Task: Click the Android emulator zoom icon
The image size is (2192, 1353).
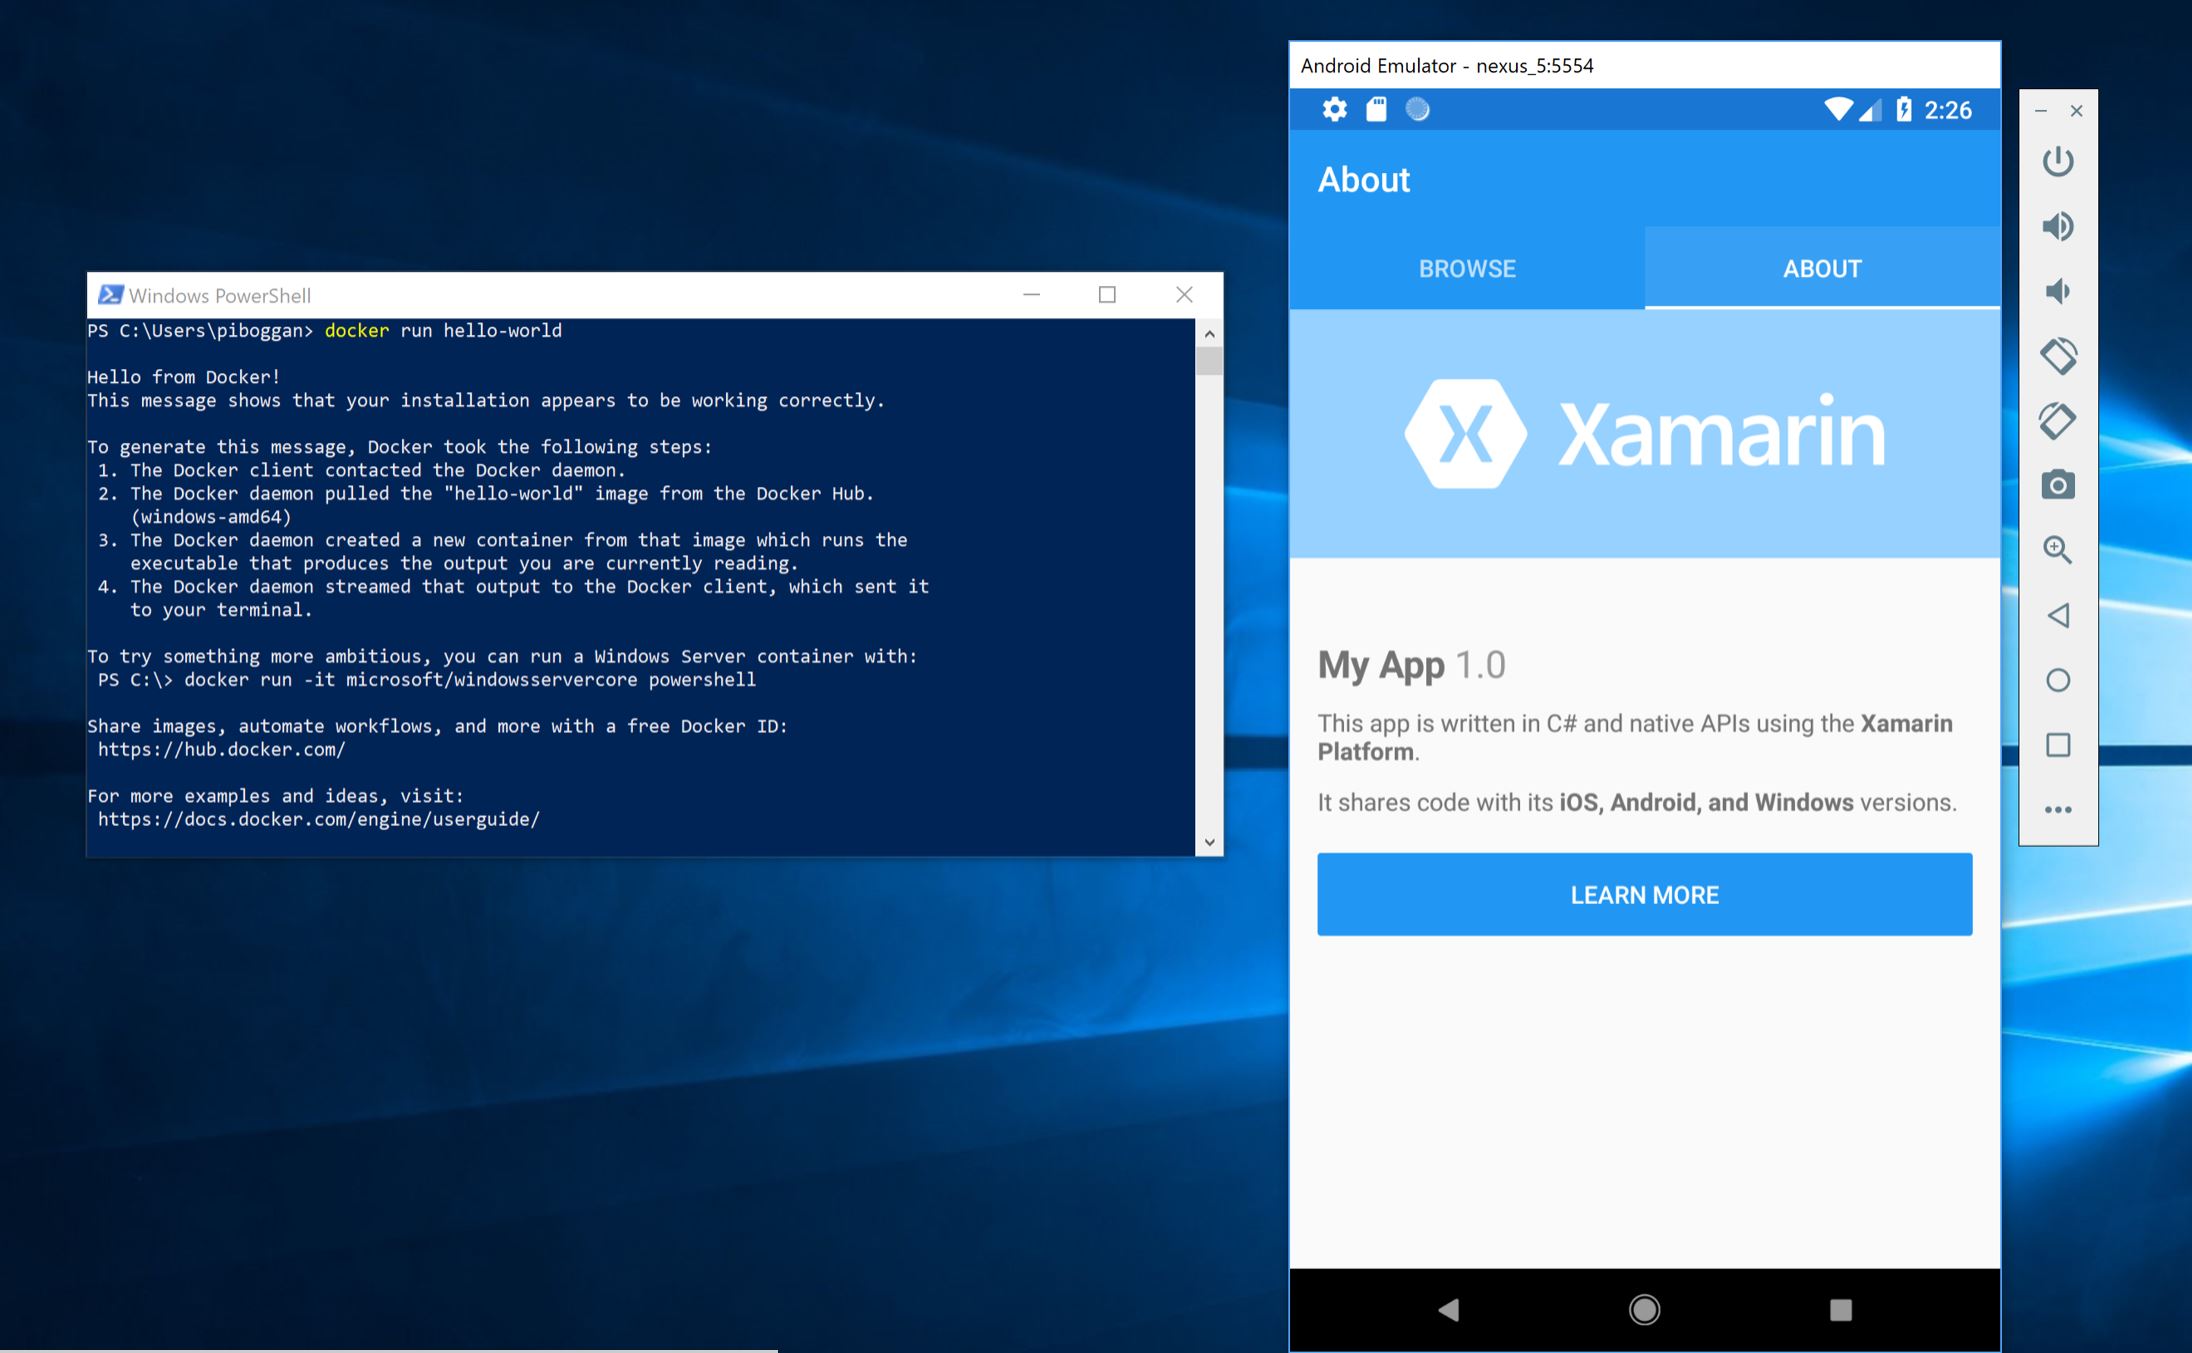Action: point(2056,551)
